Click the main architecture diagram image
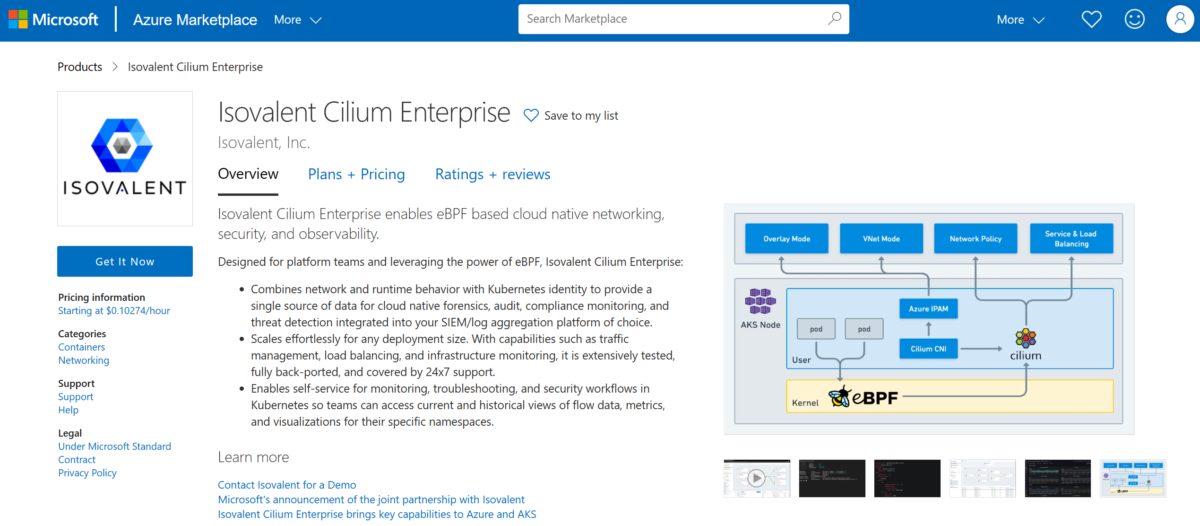The width and height of the screenshot is (1200, 526). [x=929, y=319]
